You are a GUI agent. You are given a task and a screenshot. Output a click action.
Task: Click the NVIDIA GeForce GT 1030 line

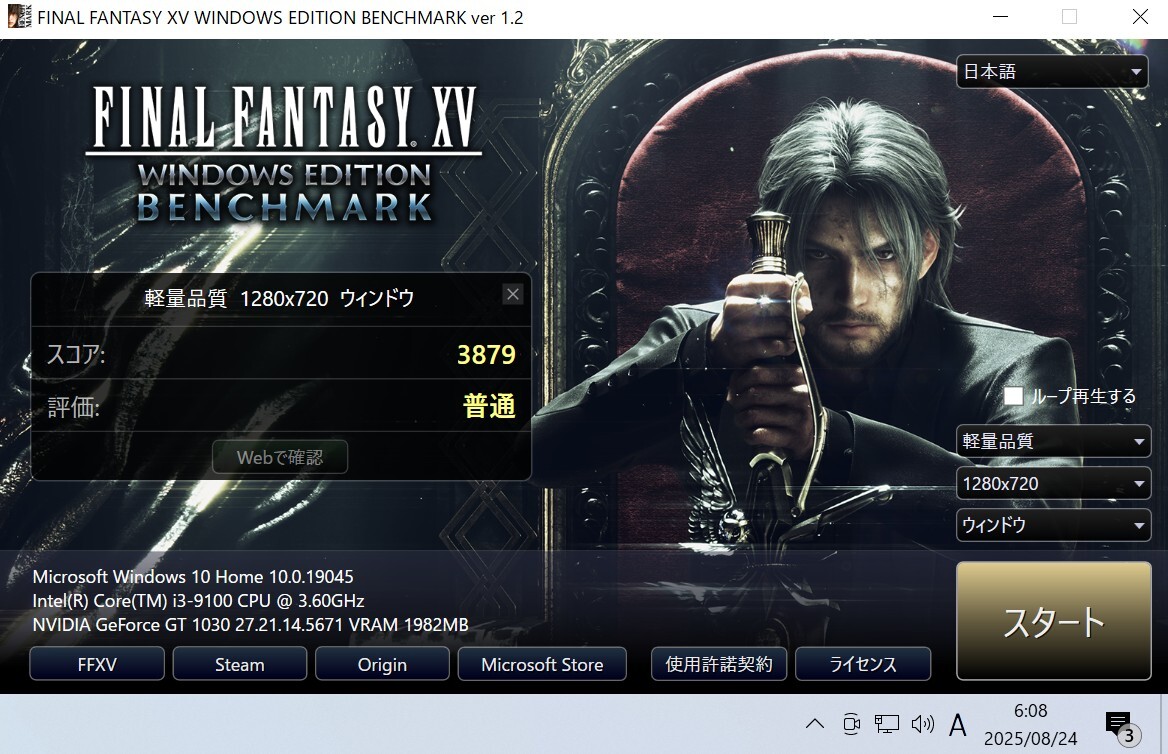(250, 624)
